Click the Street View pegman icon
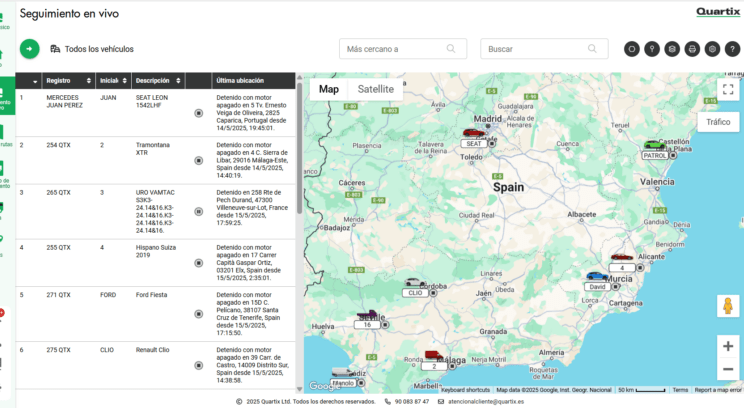This screenshot has width=744, height=408. tap(728, 306)
